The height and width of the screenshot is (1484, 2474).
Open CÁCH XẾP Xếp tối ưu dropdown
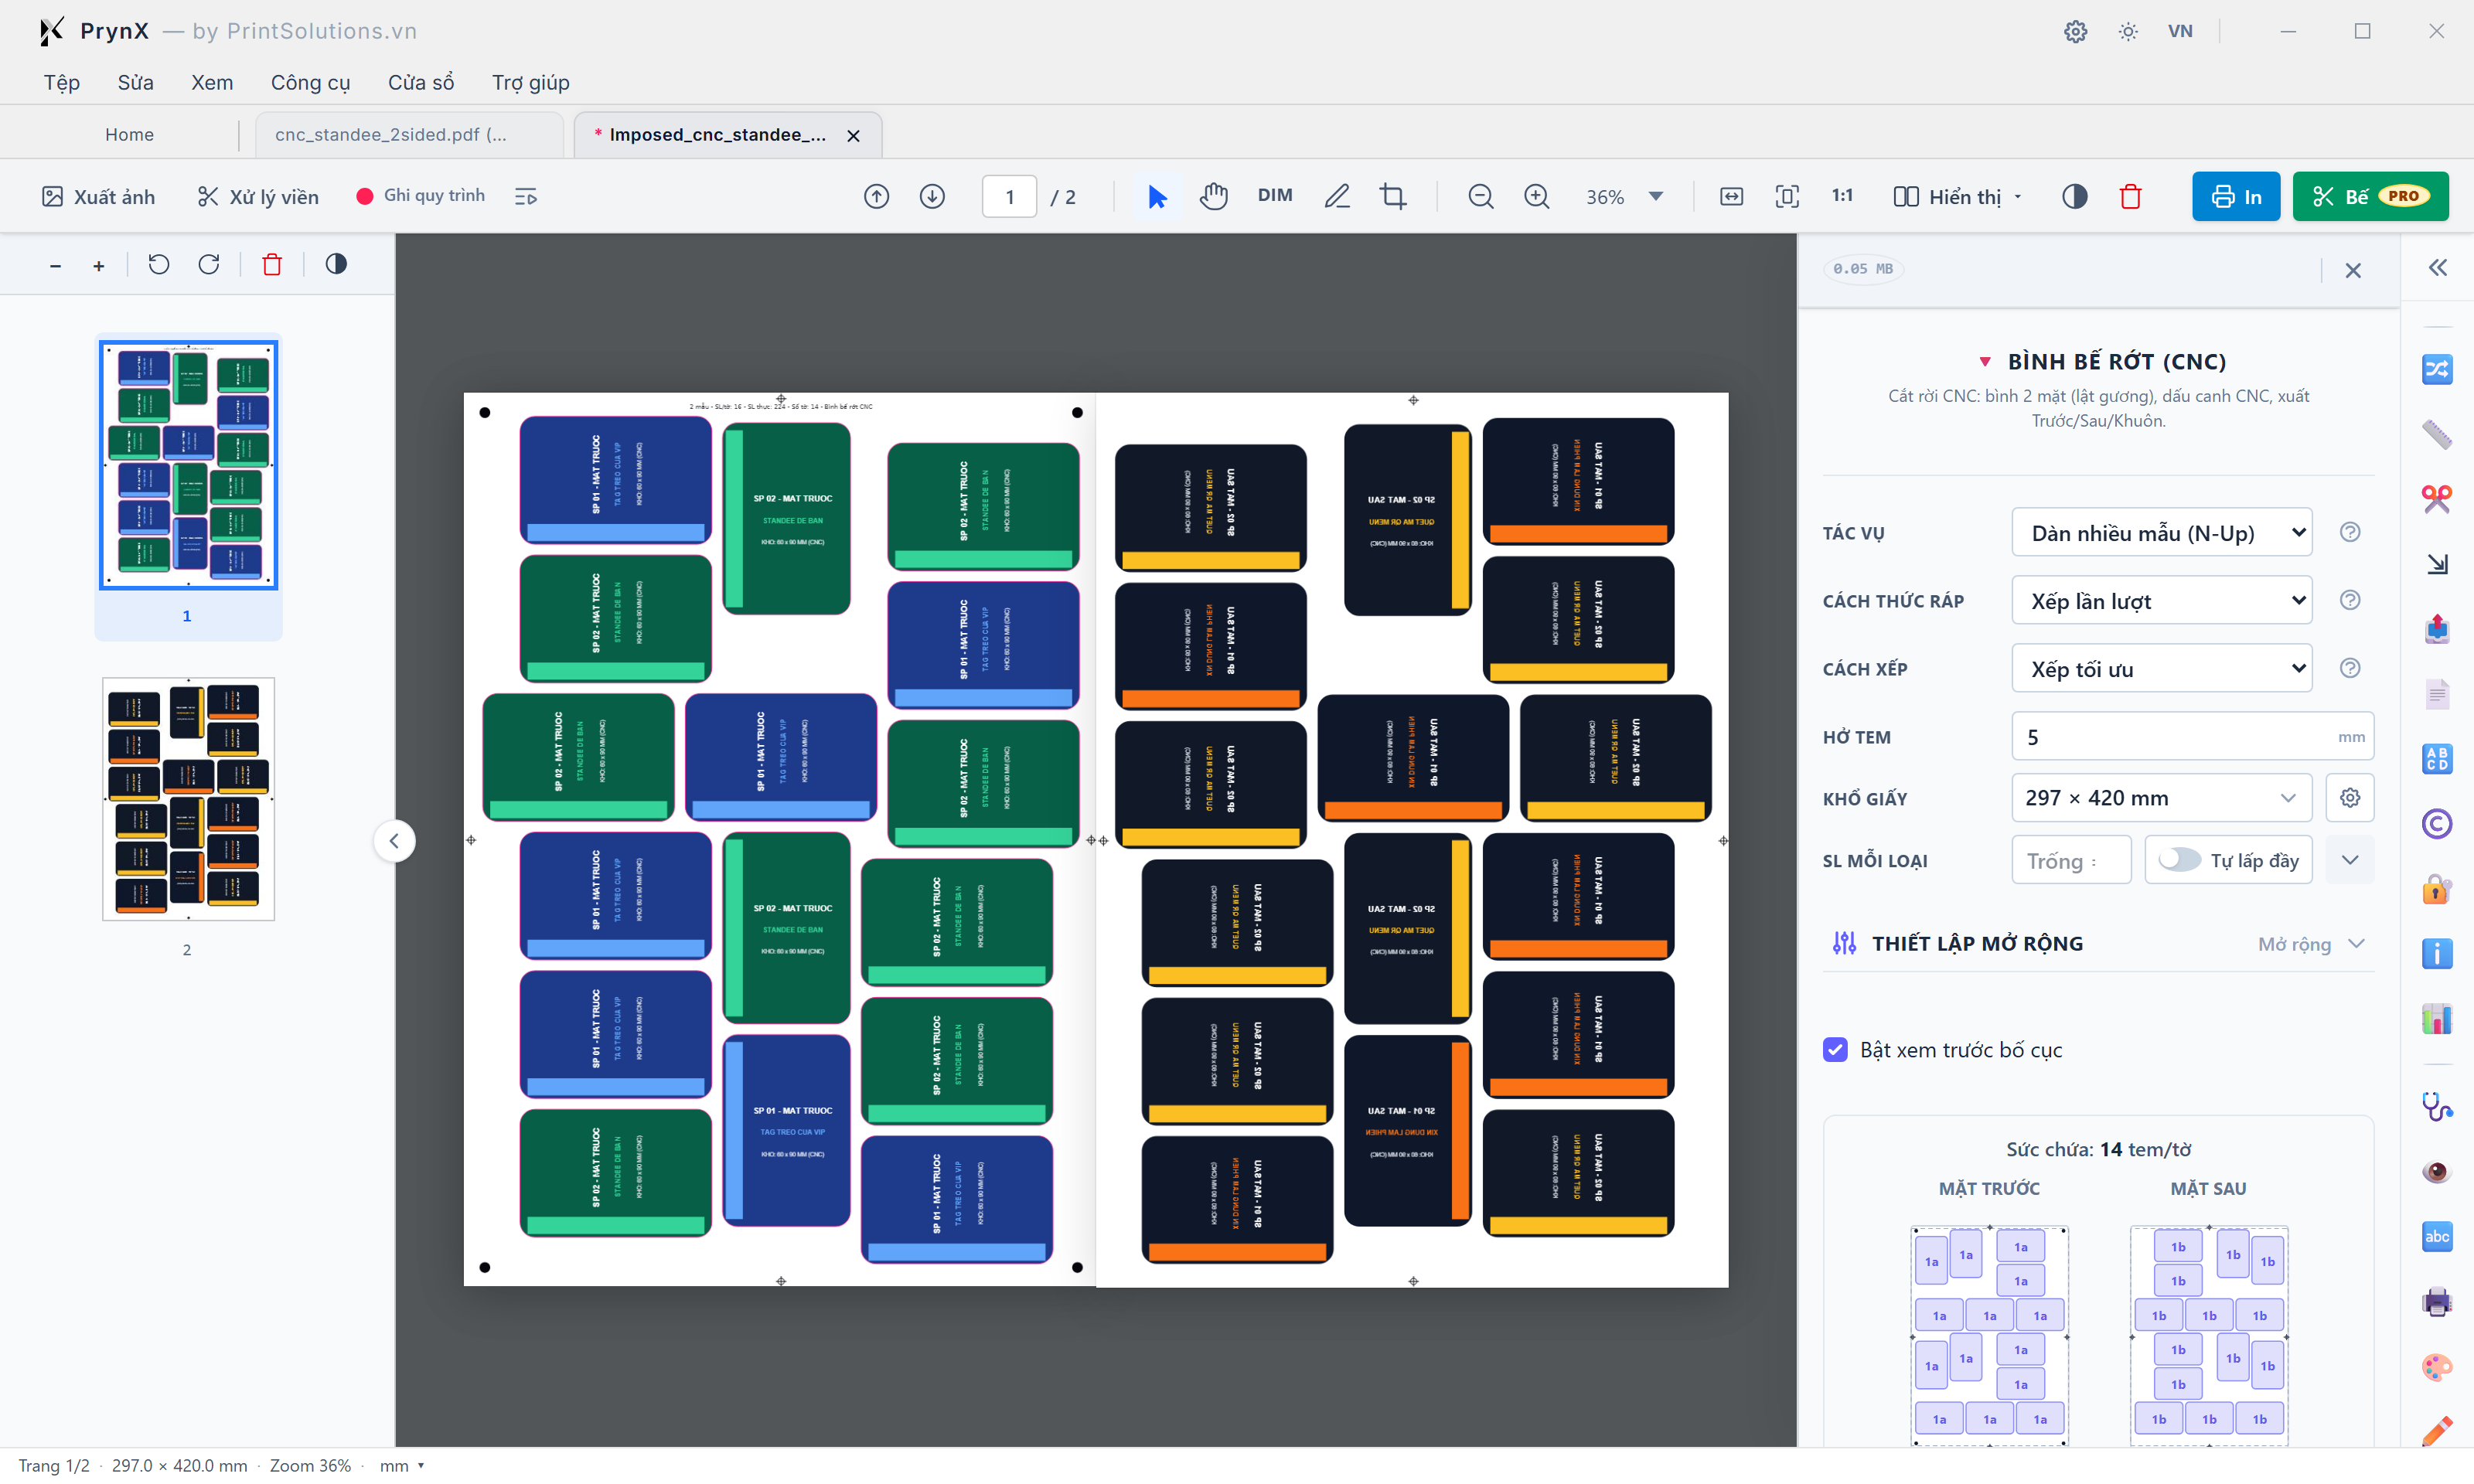(2161, 669)
